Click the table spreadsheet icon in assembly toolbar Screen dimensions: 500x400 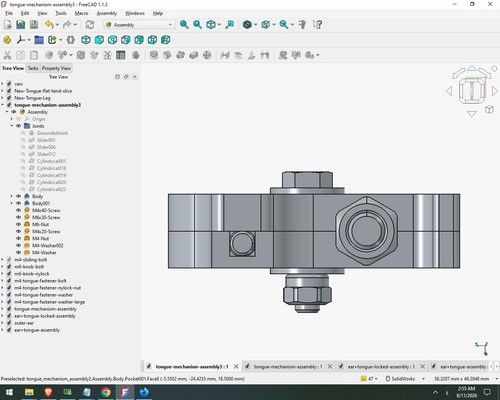click(121, 55)
